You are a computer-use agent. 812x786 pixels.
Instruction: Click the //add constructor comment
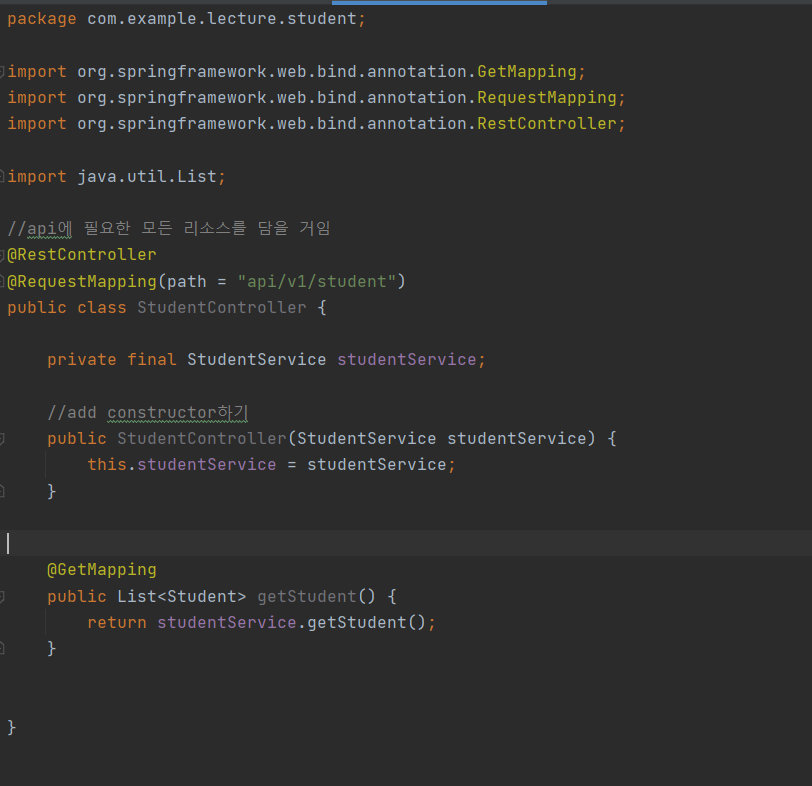click(148, 412)
